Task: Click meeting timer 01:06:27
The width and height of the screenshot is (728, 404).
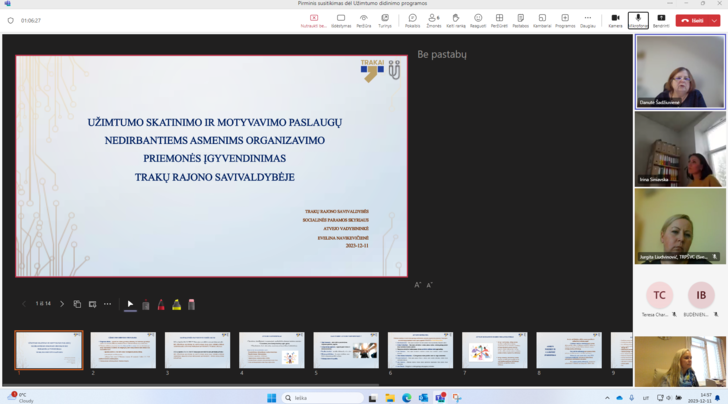Action: pos(31,20)
